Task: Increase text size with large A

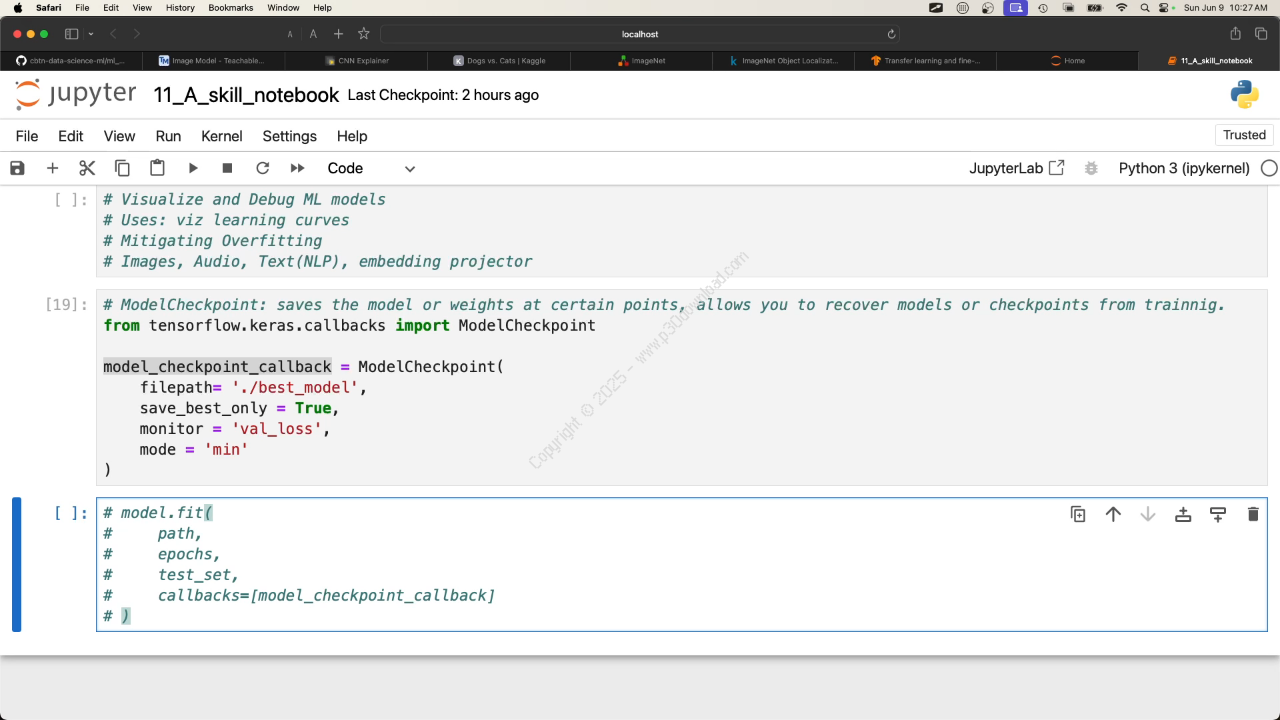Action: pos(313,34)
